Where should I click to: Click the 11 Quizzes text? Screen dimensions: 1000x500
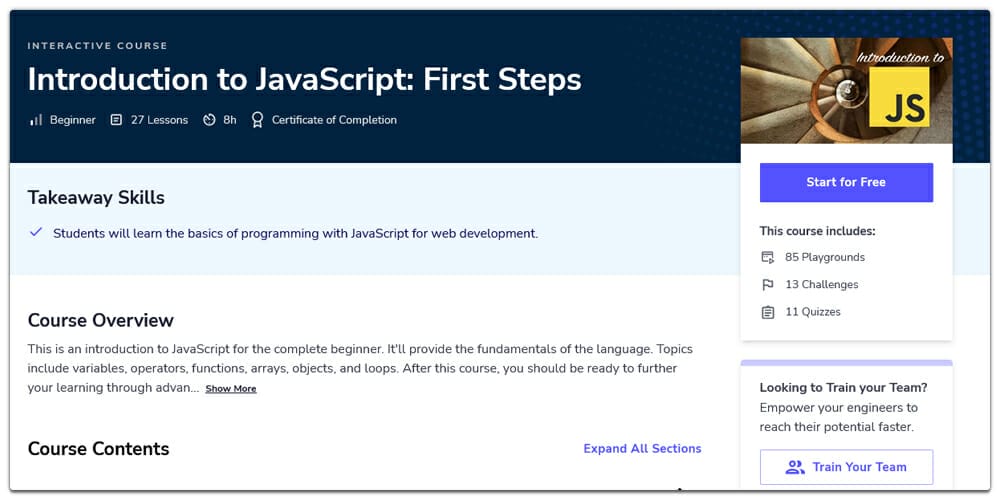[813, 312]
